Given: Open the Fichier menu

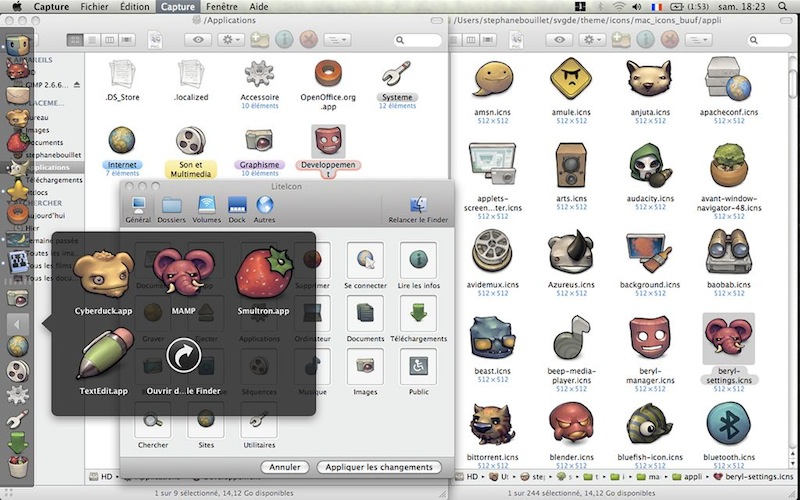Looking at the screenshot, I should [95, 7].
